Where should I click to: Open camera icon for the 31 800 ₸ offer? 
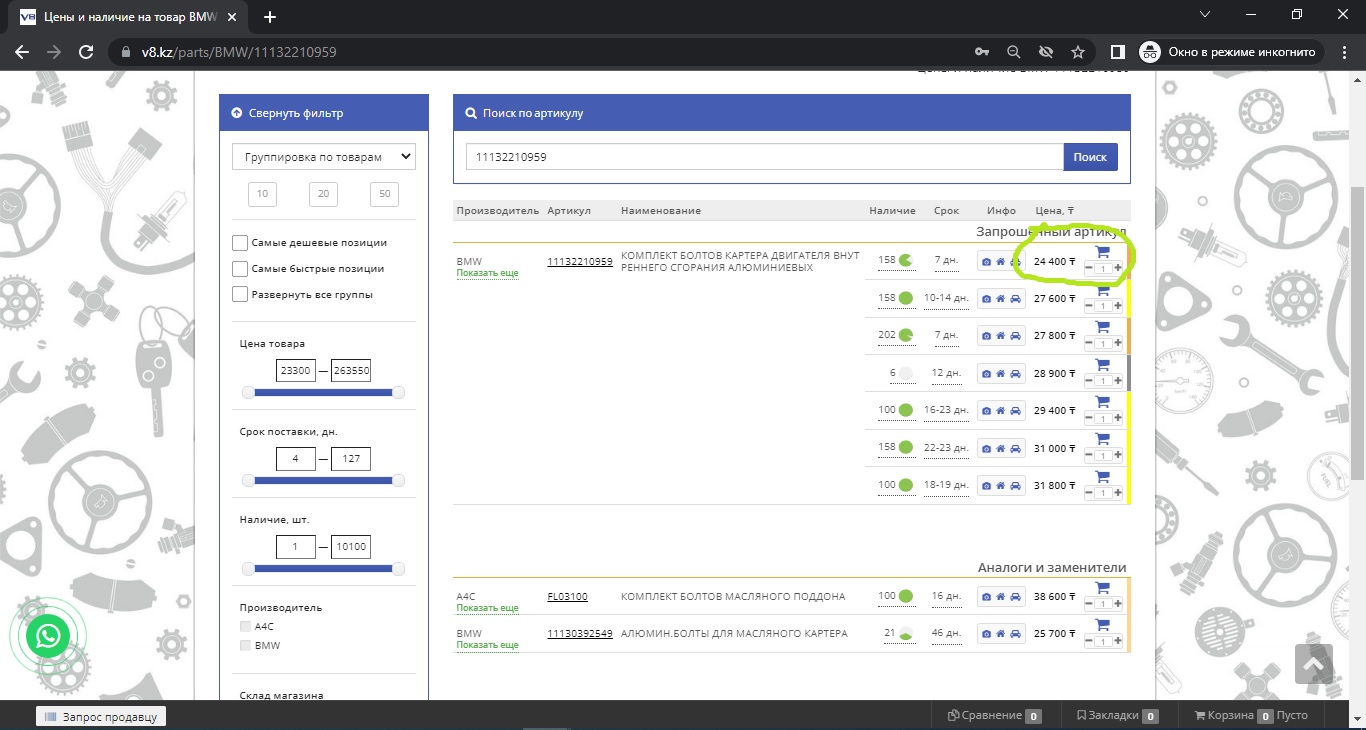pyautogui.click(x=986, y=485)
